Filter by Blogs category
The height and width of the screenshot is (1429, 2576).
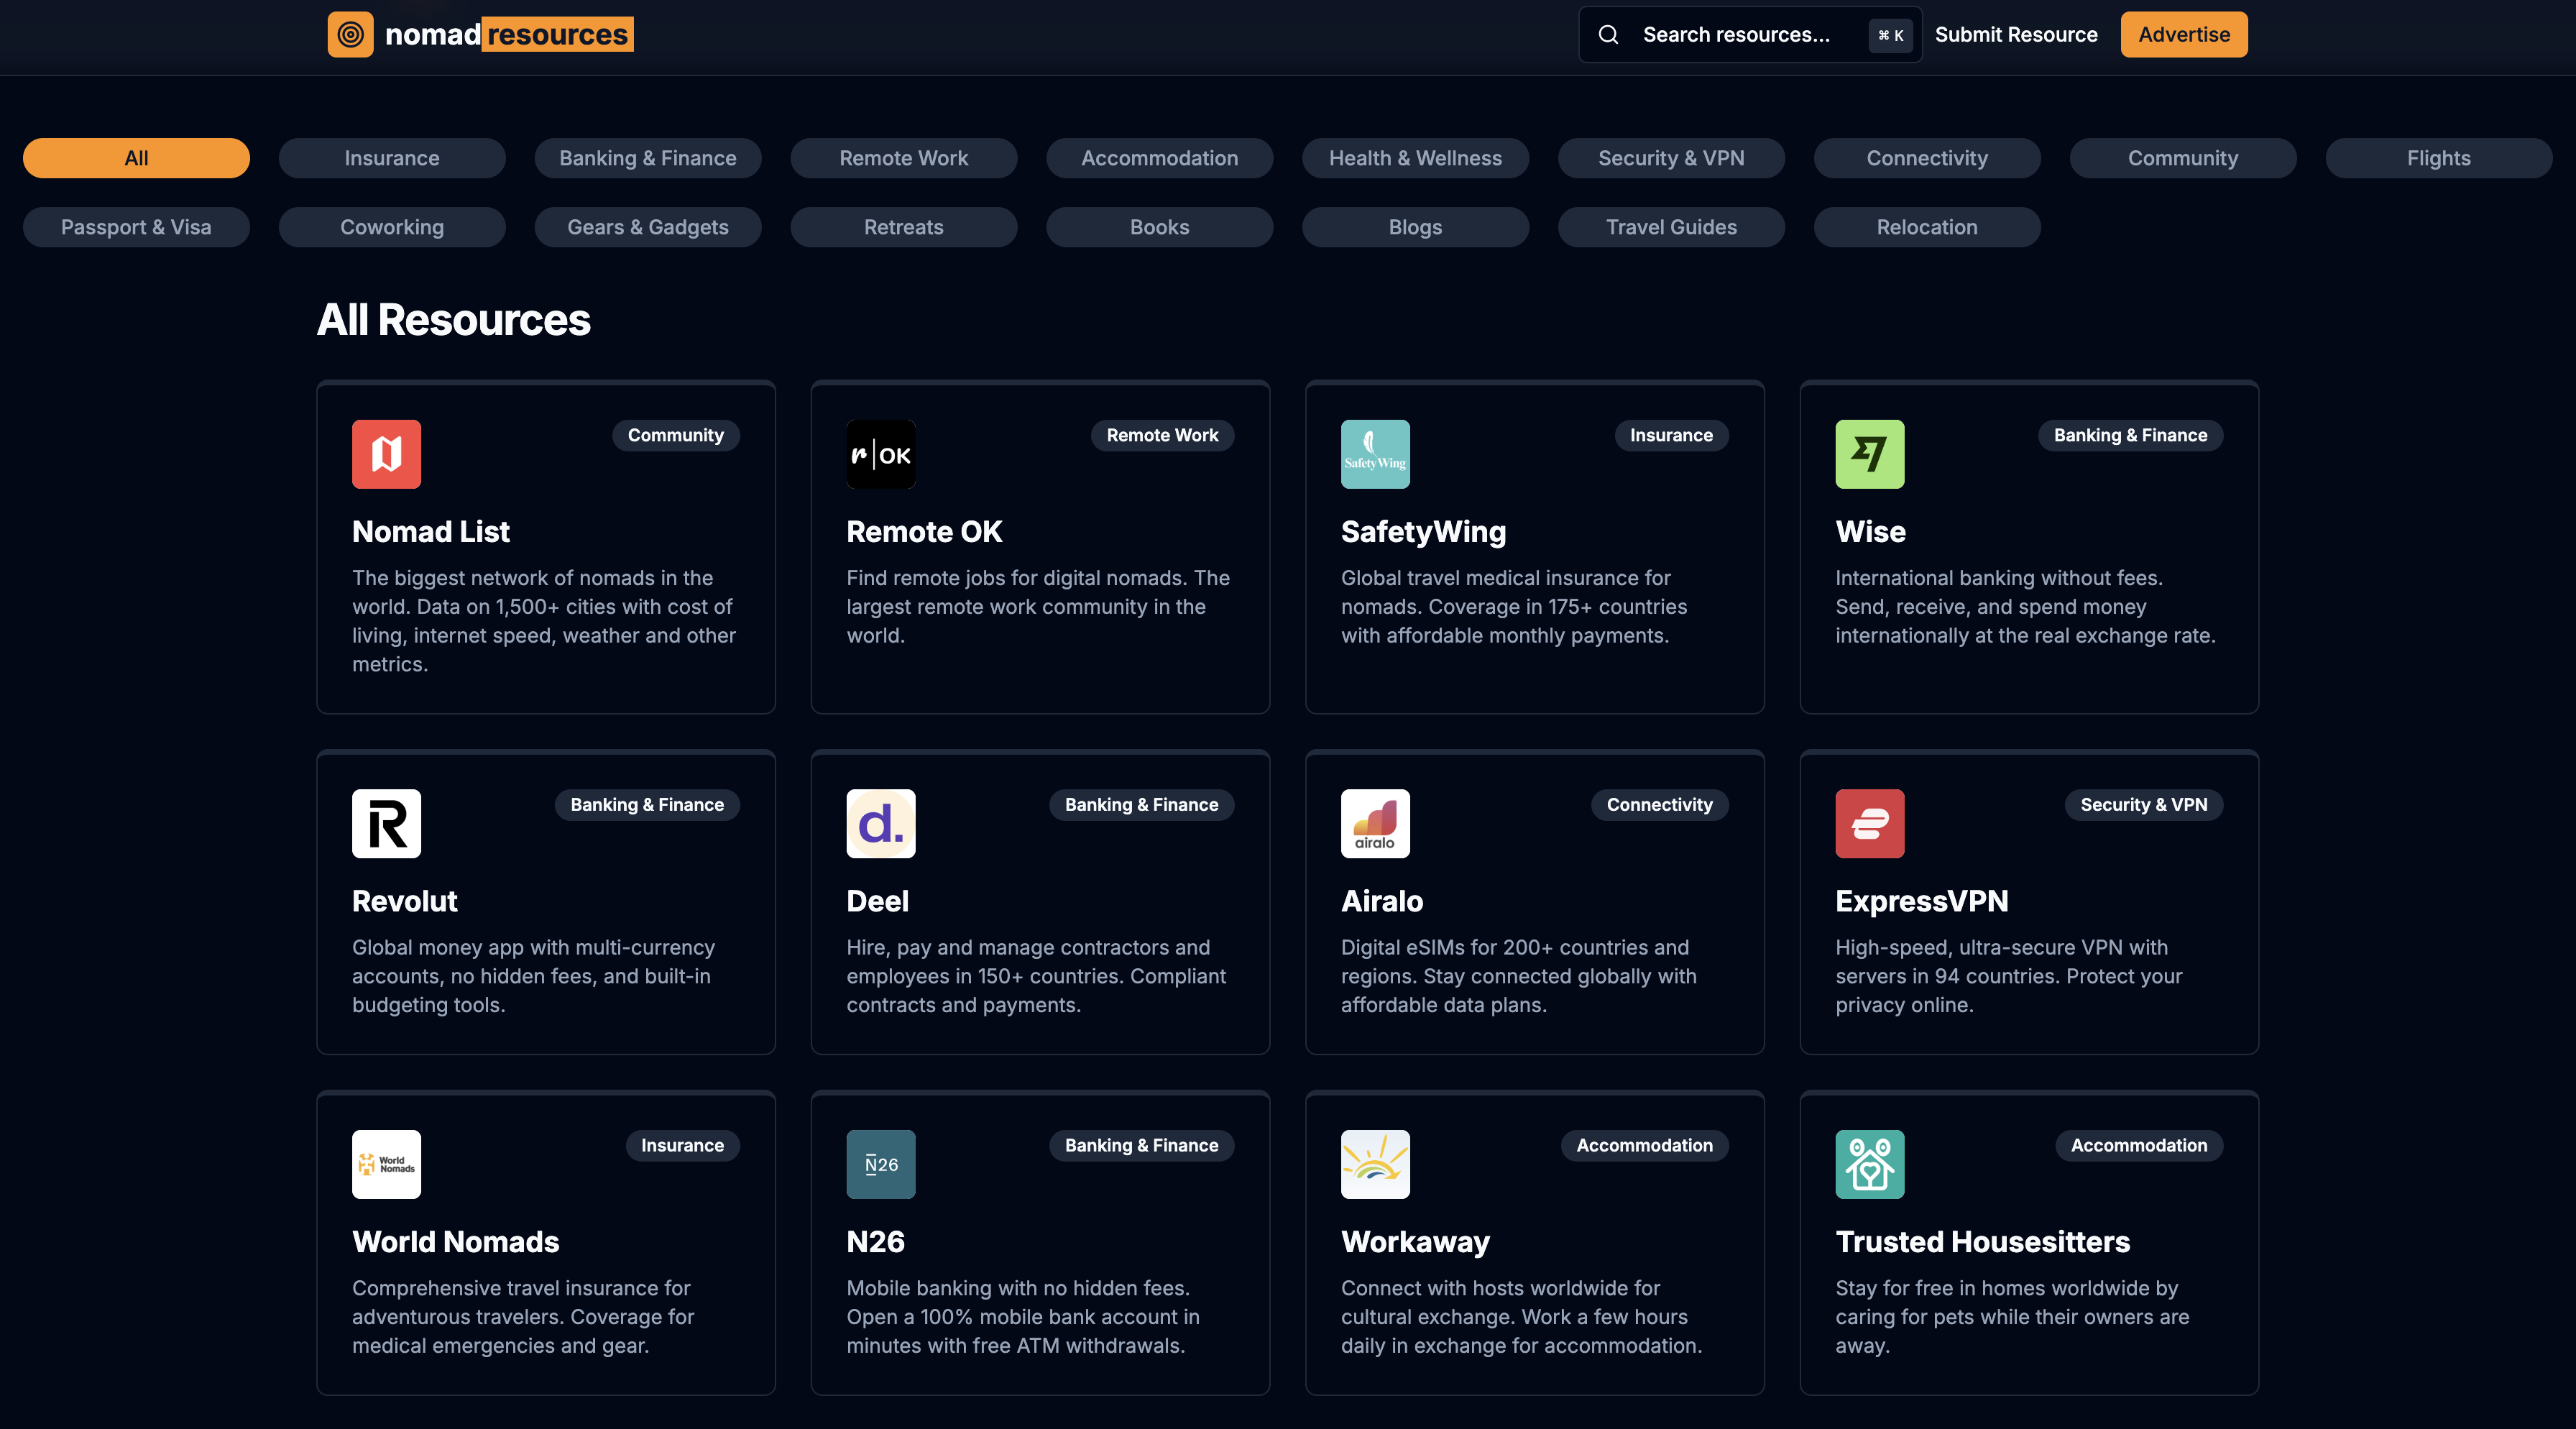pos(1415,227)
